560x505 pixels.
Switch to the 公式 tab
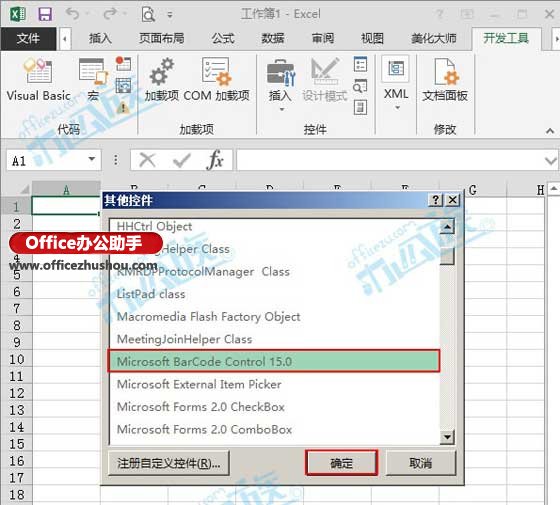[223, 38]
